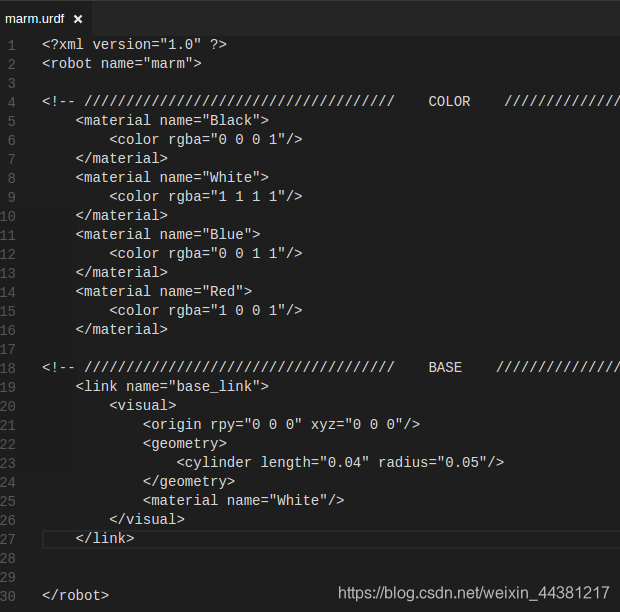
Task: Place cursor in rgba="0 0 1 1" value
Action: [248, 253]
